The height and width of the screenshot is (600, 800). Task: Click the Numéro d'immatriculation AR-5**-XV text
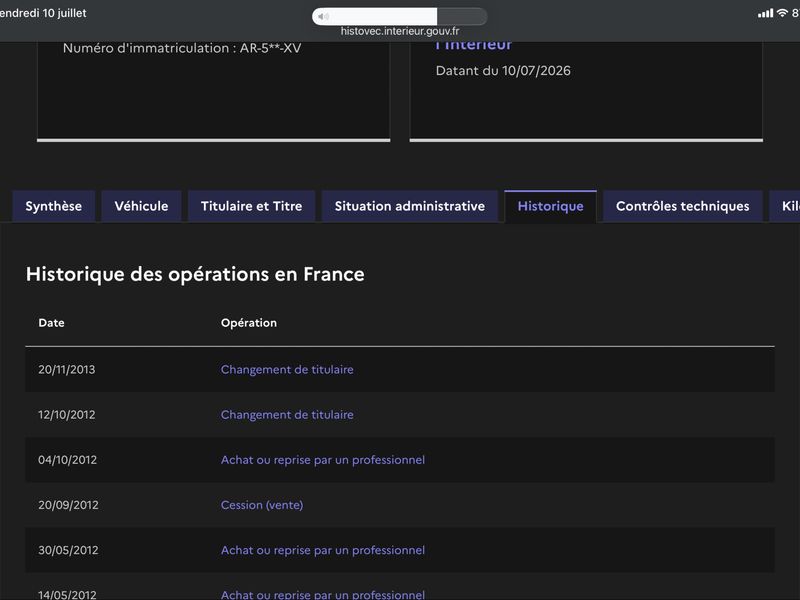pyautogui.click(x=182, y=48)
